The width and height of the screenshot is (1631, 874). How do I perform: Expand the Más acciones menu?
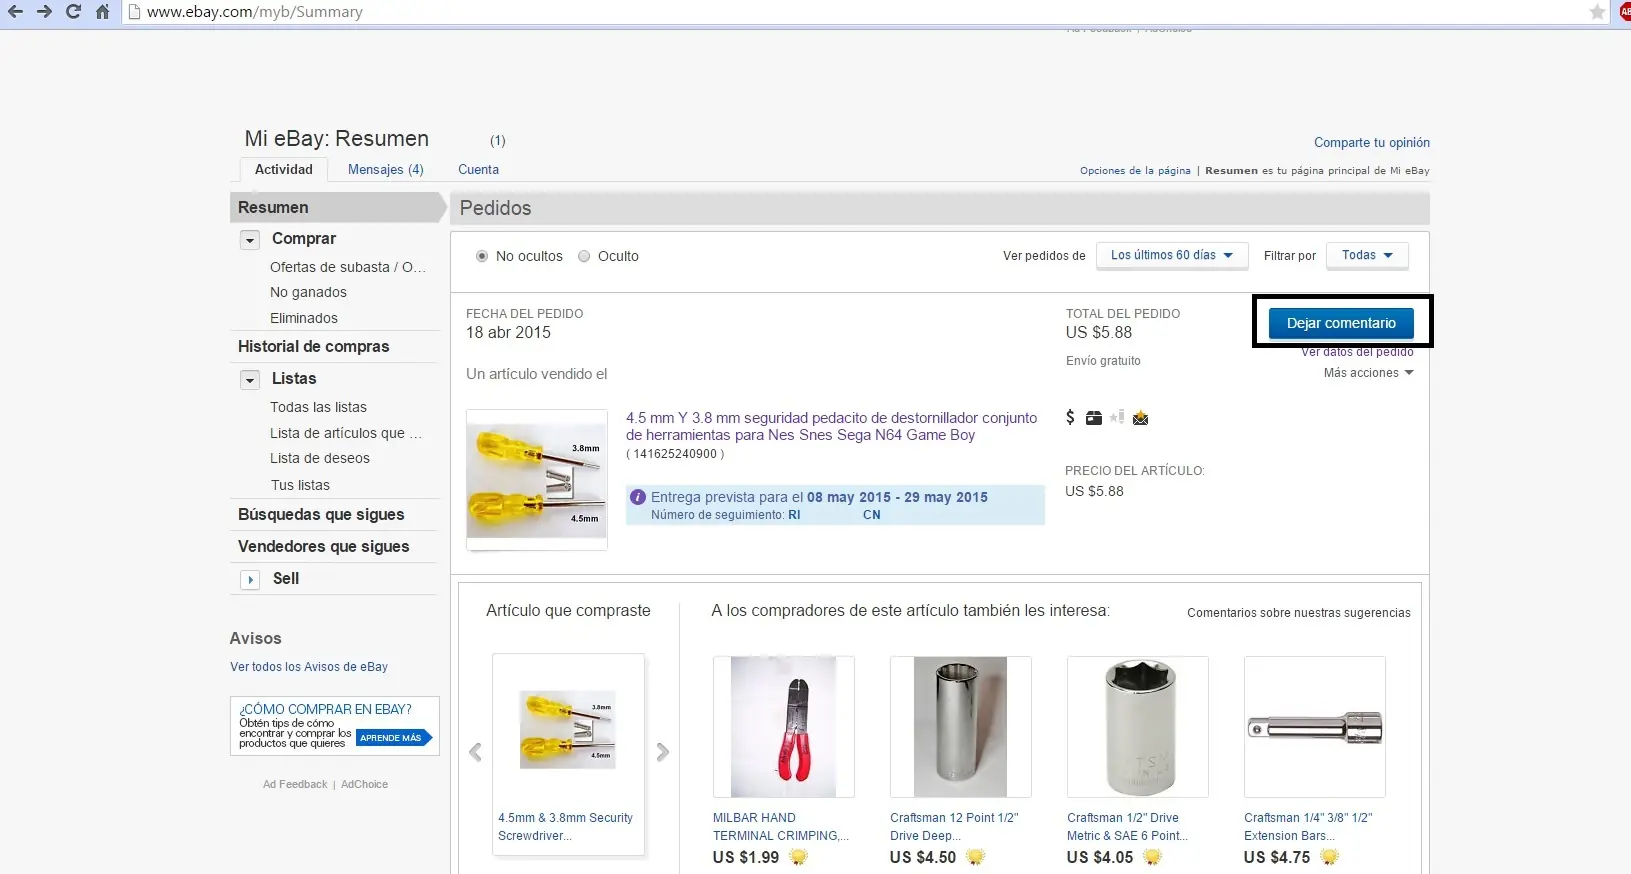click(x=1369, y=373)
